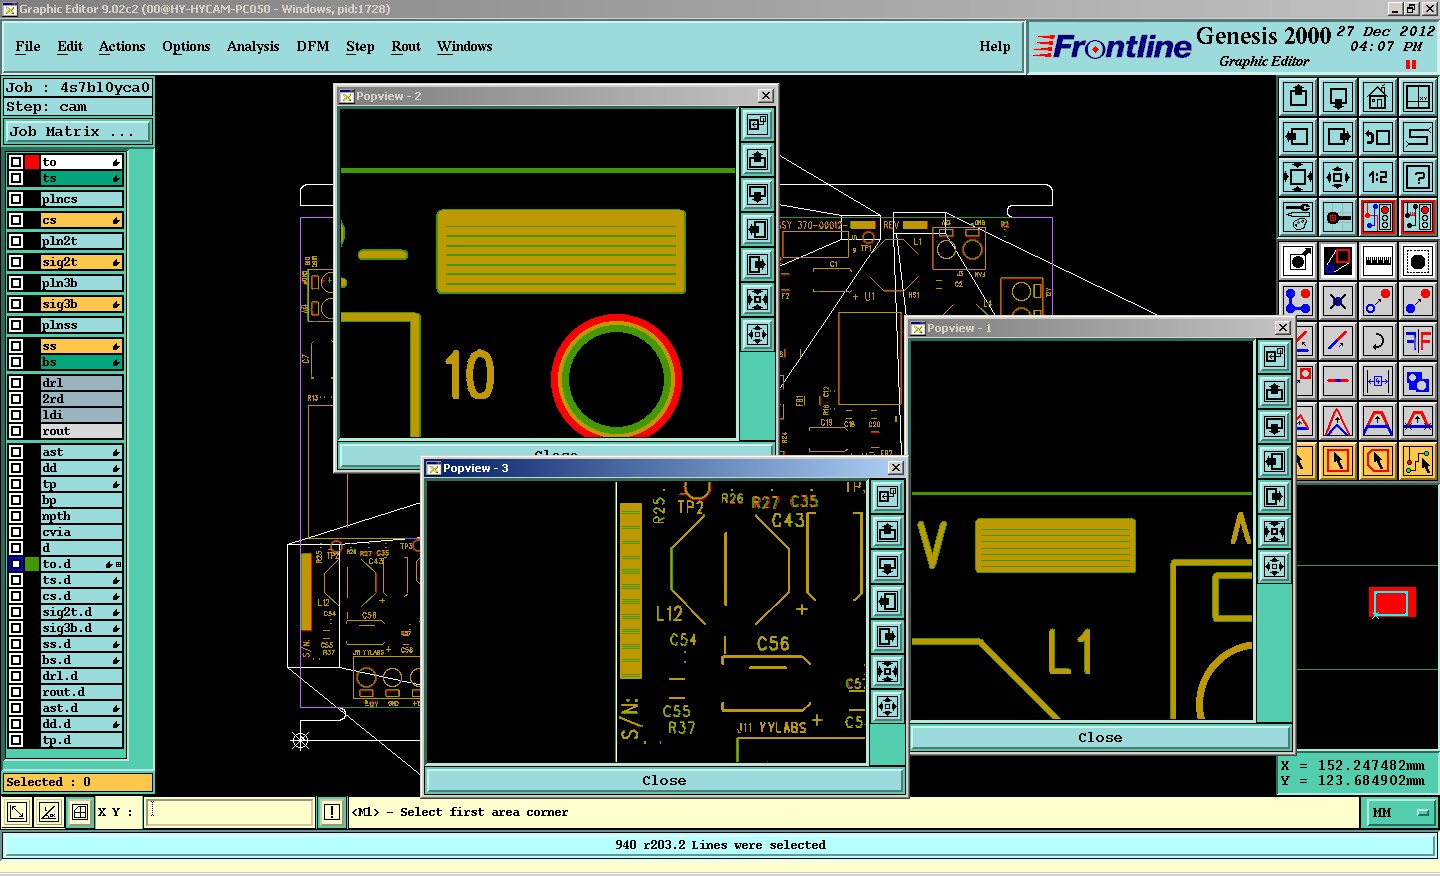Toggle the checkbox for layer sig2t
This screenshot has width=1440, height=876.
(x=16, y=262)
